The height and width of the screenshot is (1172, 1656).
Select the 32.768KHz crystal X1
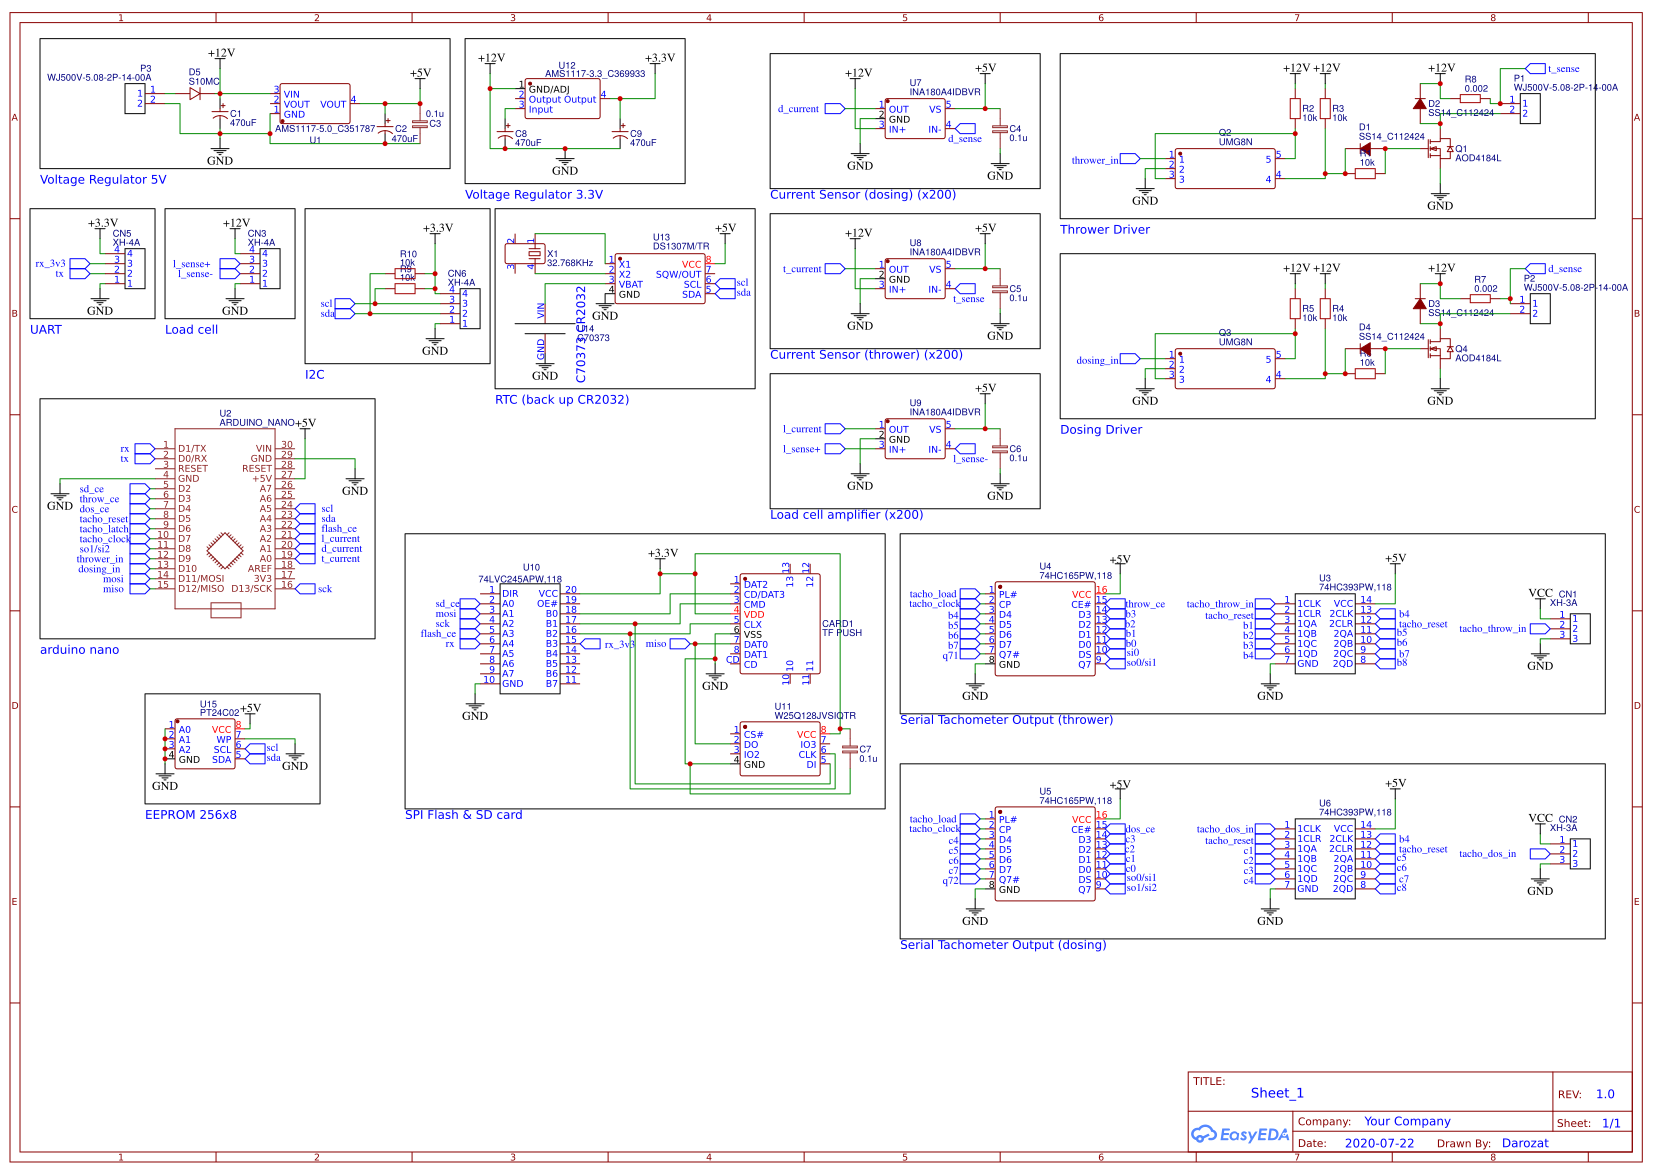point(535,255)
